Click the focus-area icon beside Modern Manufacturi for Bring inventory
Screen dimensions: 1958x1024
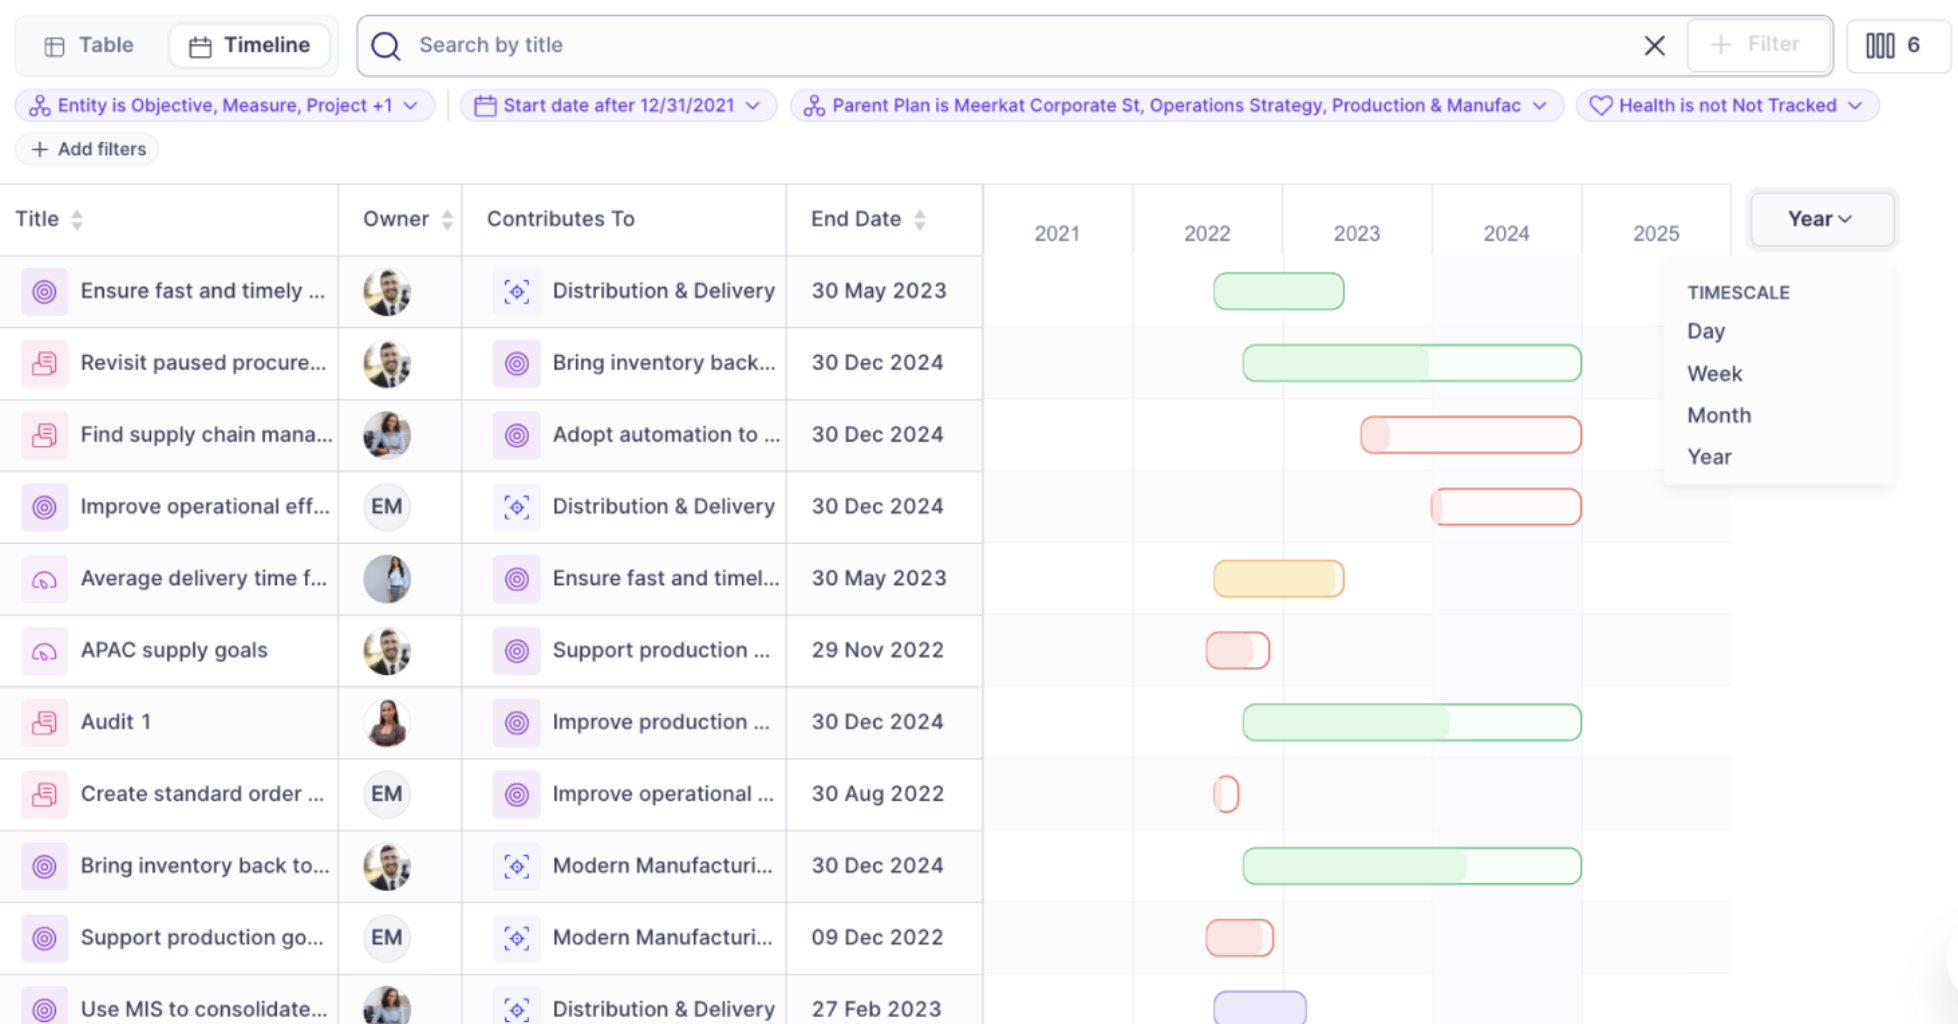click(516, 866)
